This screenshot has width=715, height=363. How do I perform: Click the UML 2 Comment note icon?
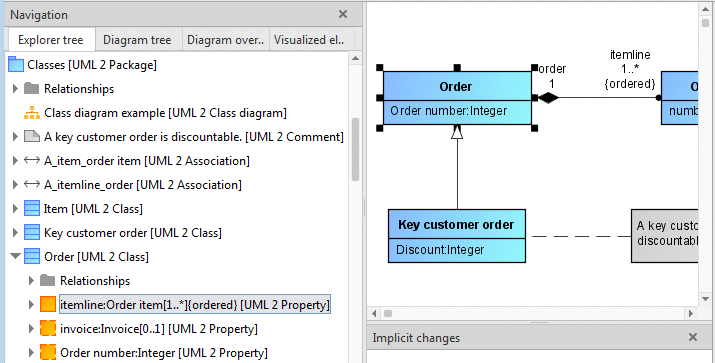tap(31, 136)
